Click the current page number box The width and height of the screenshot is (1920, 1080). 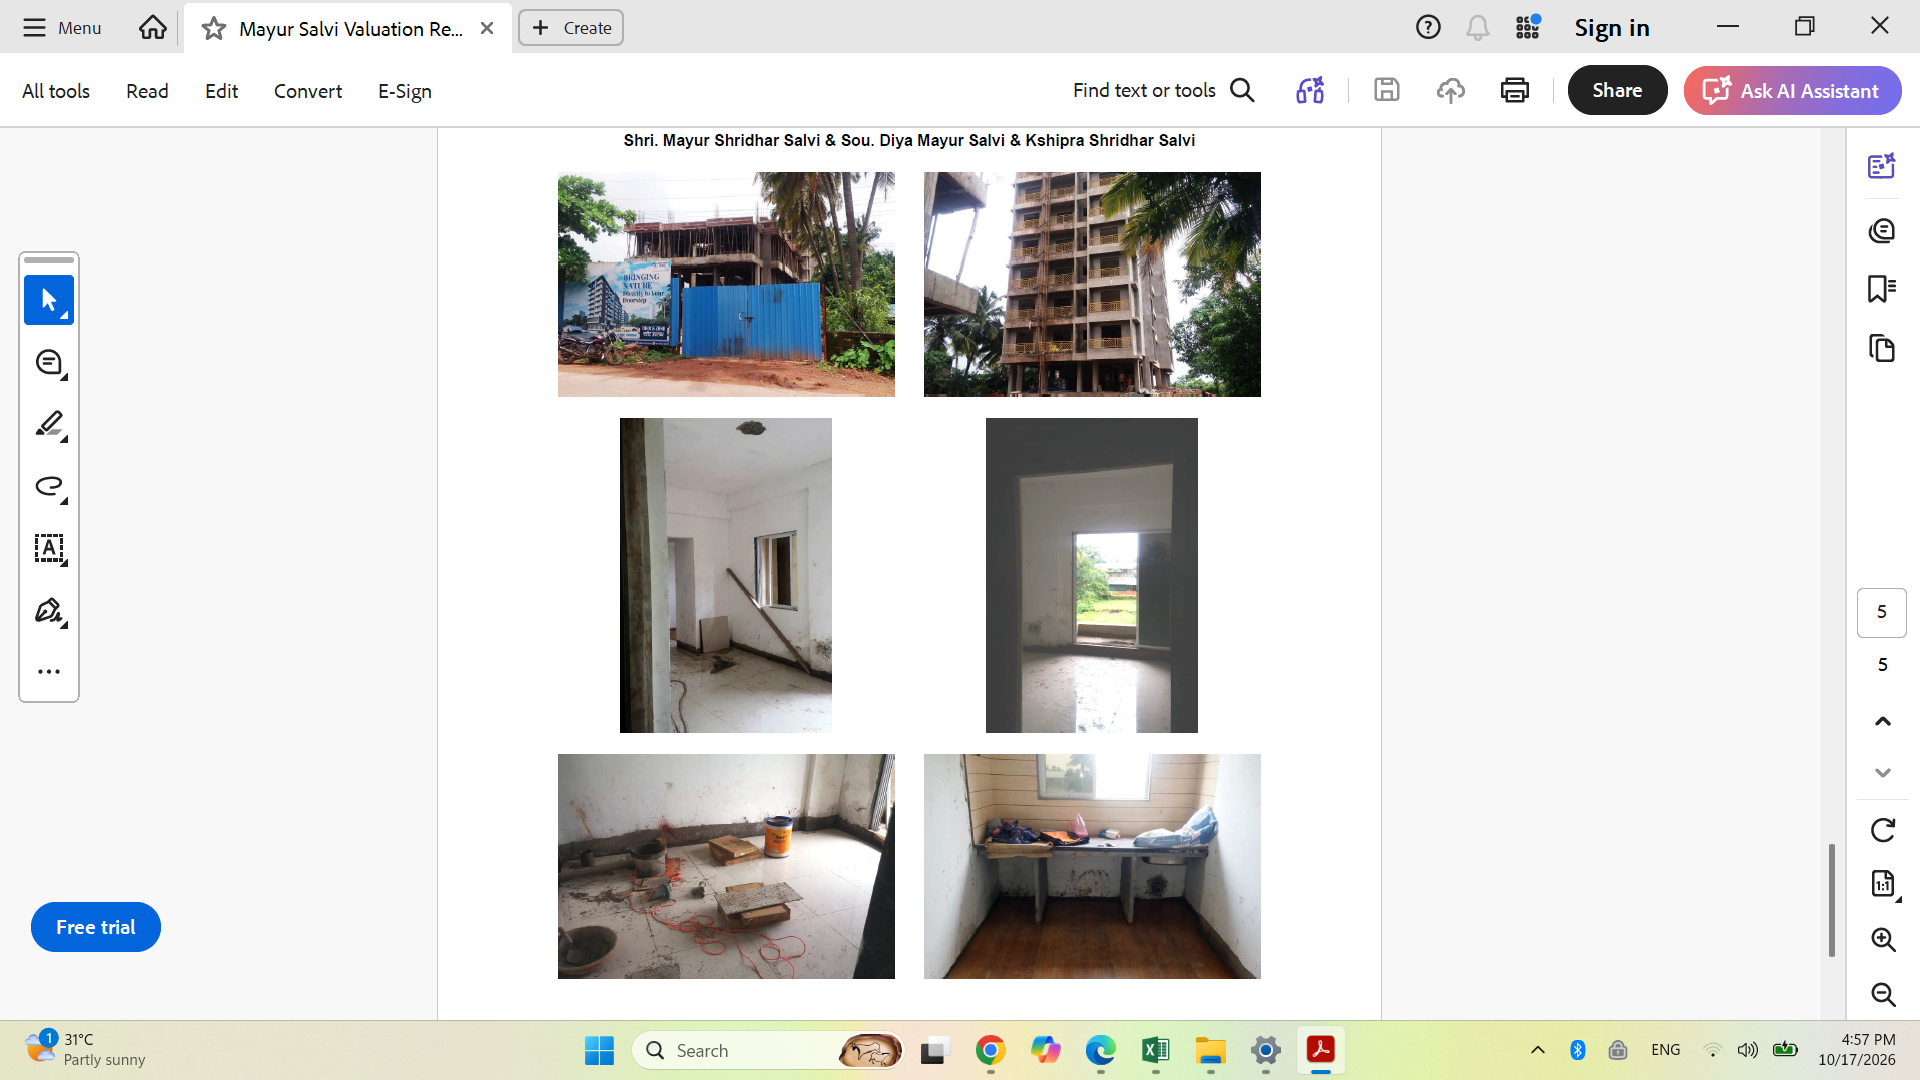pos(1882,612)
